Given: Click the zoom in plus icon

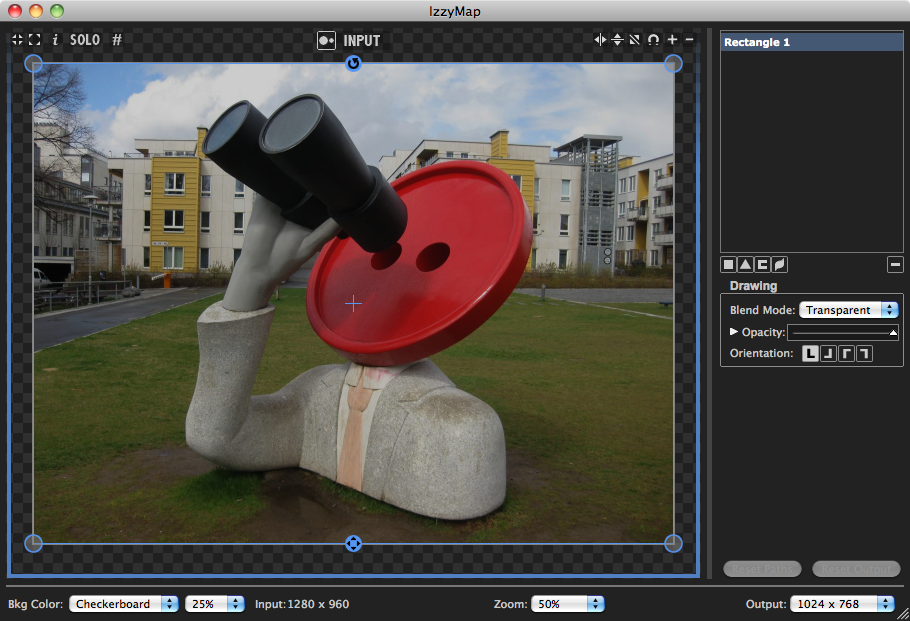Looking at the screenshot, I should (672, 40).
